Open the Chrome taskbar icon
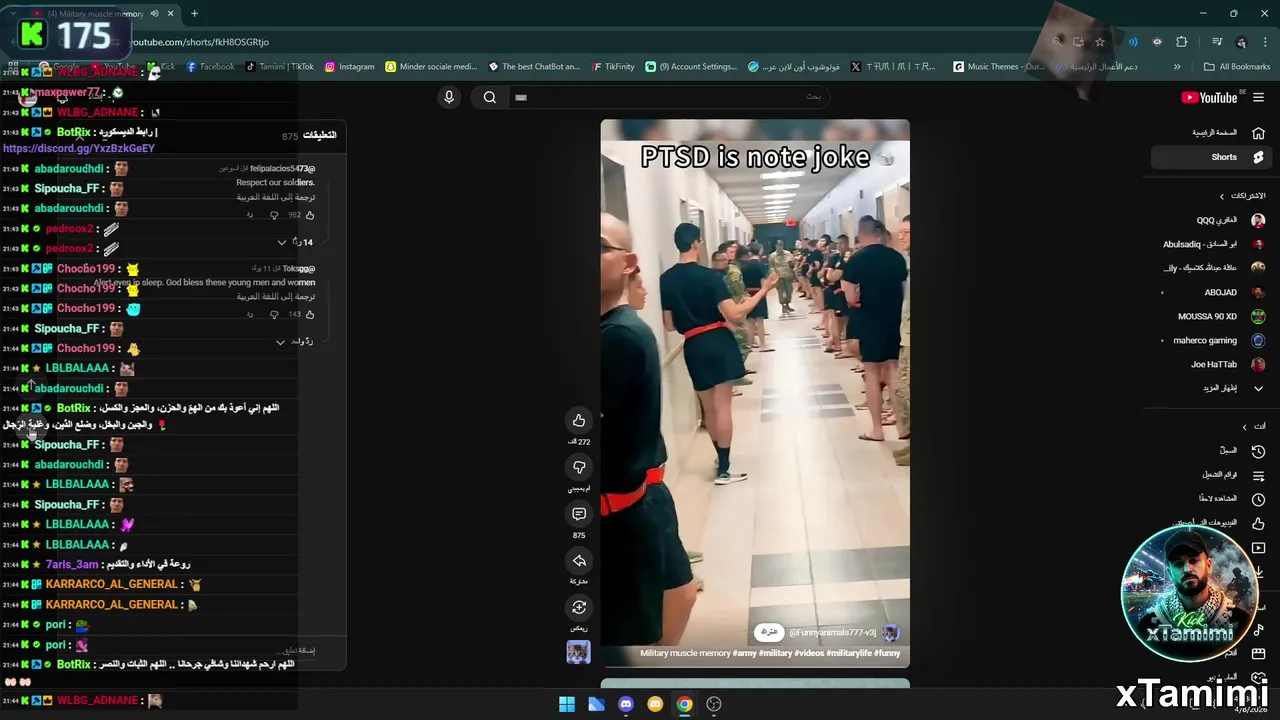 tap(684, 704)
